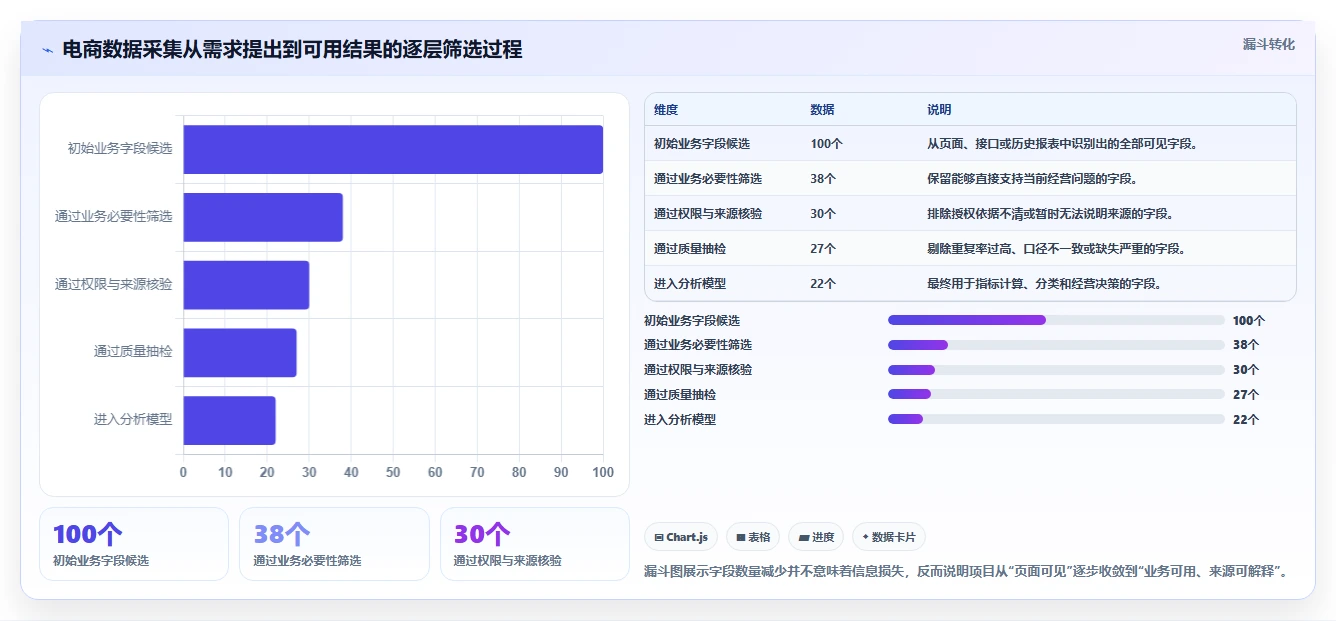Click the 数据 column header in the table

822,110
